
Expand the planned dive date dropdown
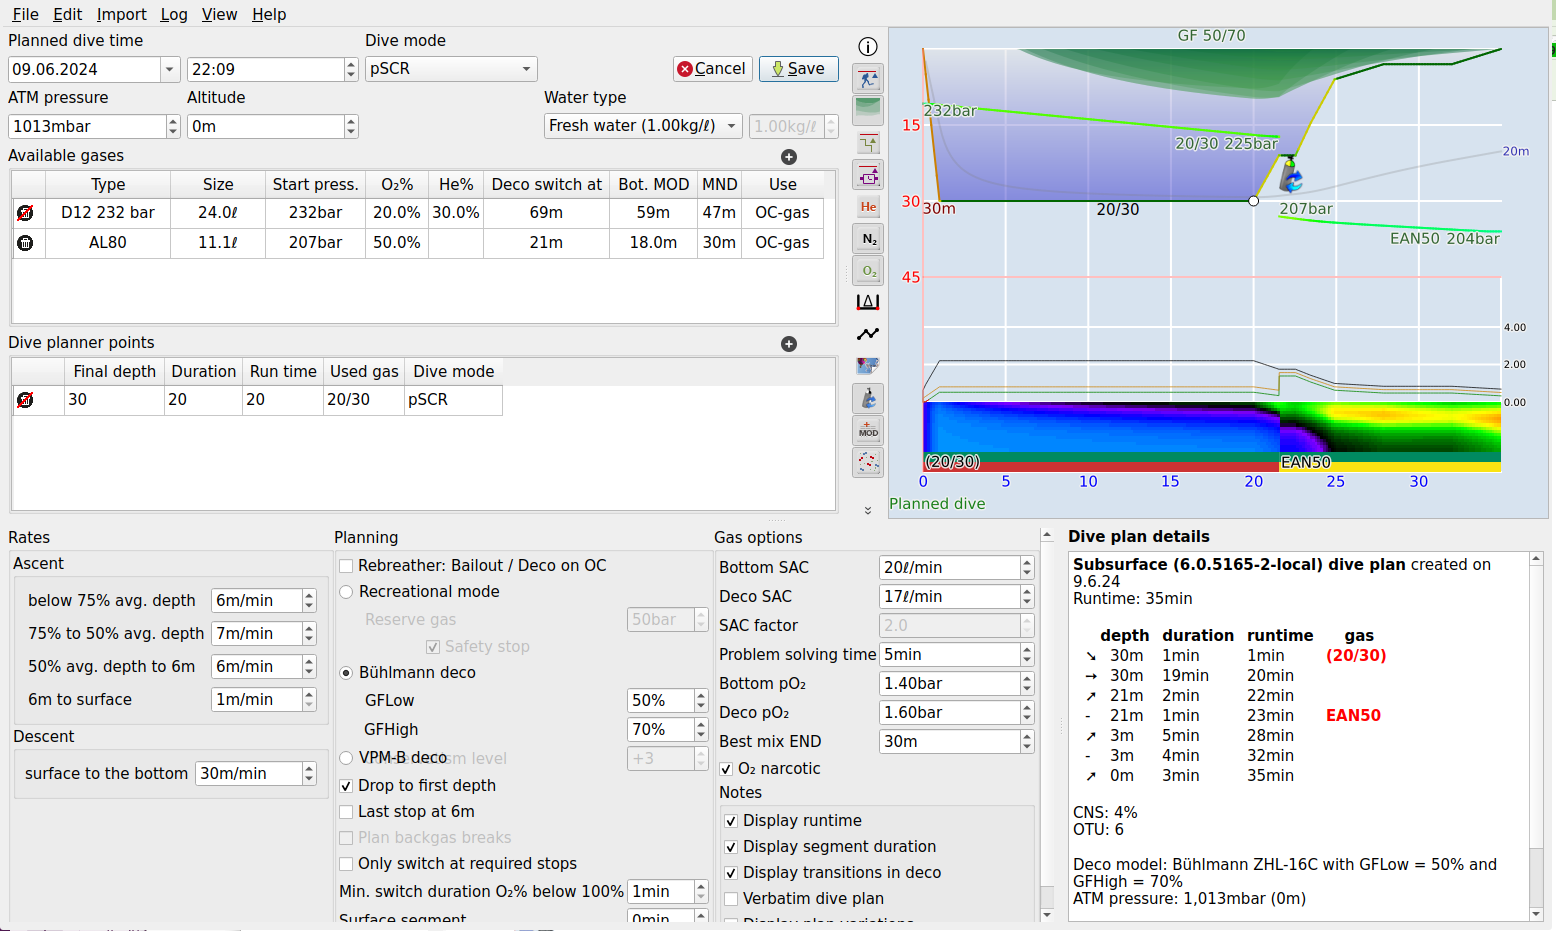click(169, 69)
